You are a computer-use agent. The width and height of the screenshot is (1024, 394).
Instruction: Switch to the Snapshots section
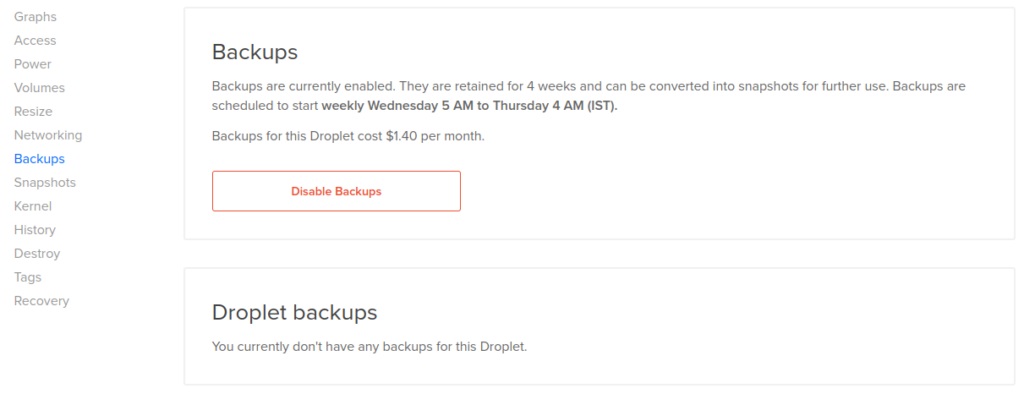pyautogui.click(x=45, y=182)
